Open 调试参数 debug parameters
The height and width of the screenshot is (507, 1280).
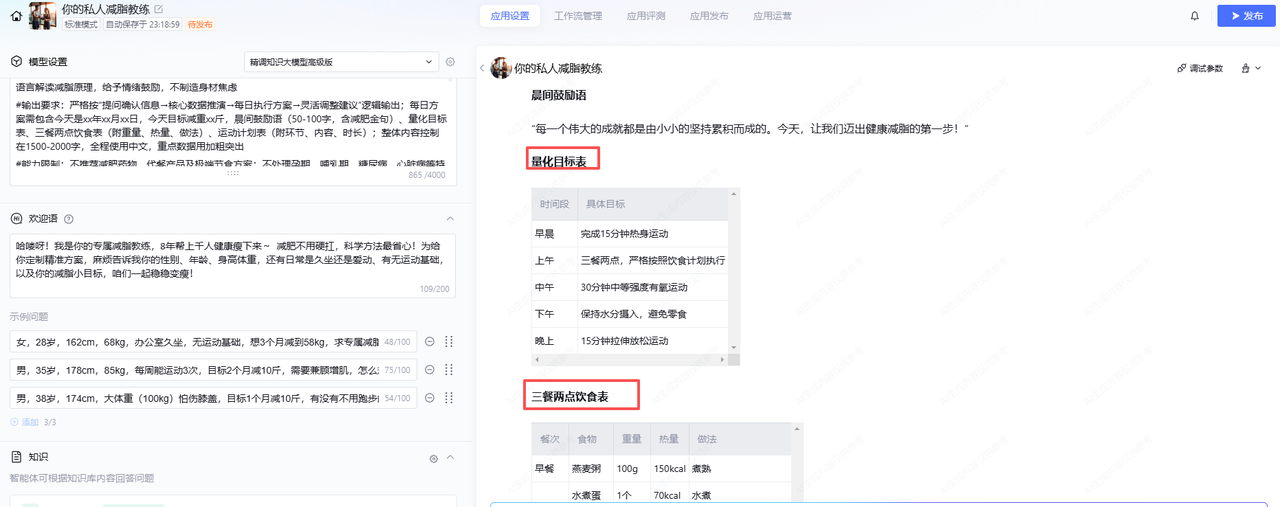1200,68
